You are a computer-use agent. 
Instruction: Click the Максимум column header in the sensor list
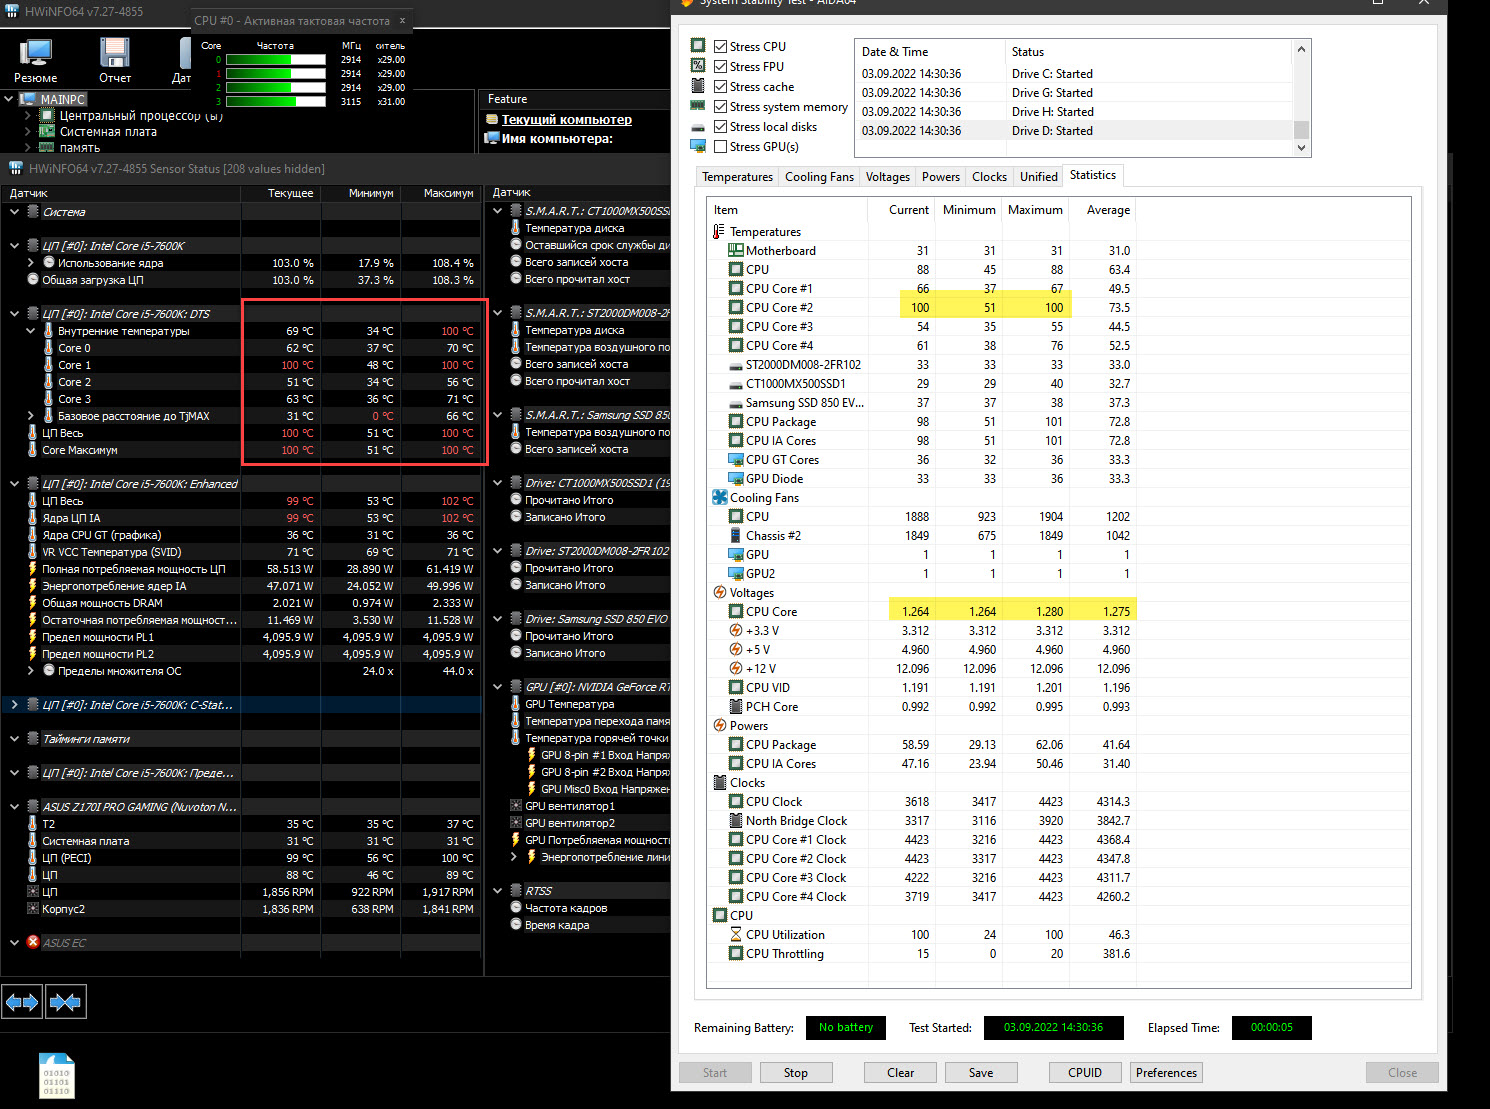pyautogui.click(x=441, y=193)
